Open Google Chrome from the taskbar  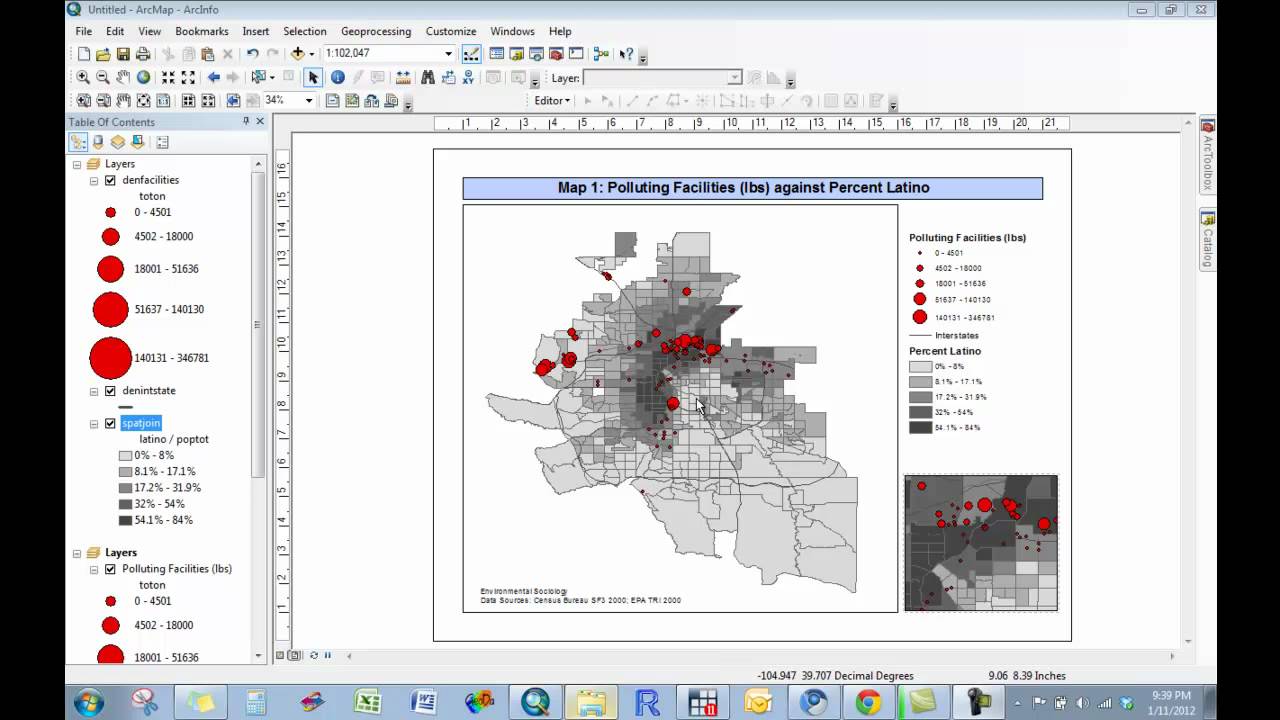[x=867, y=702]
